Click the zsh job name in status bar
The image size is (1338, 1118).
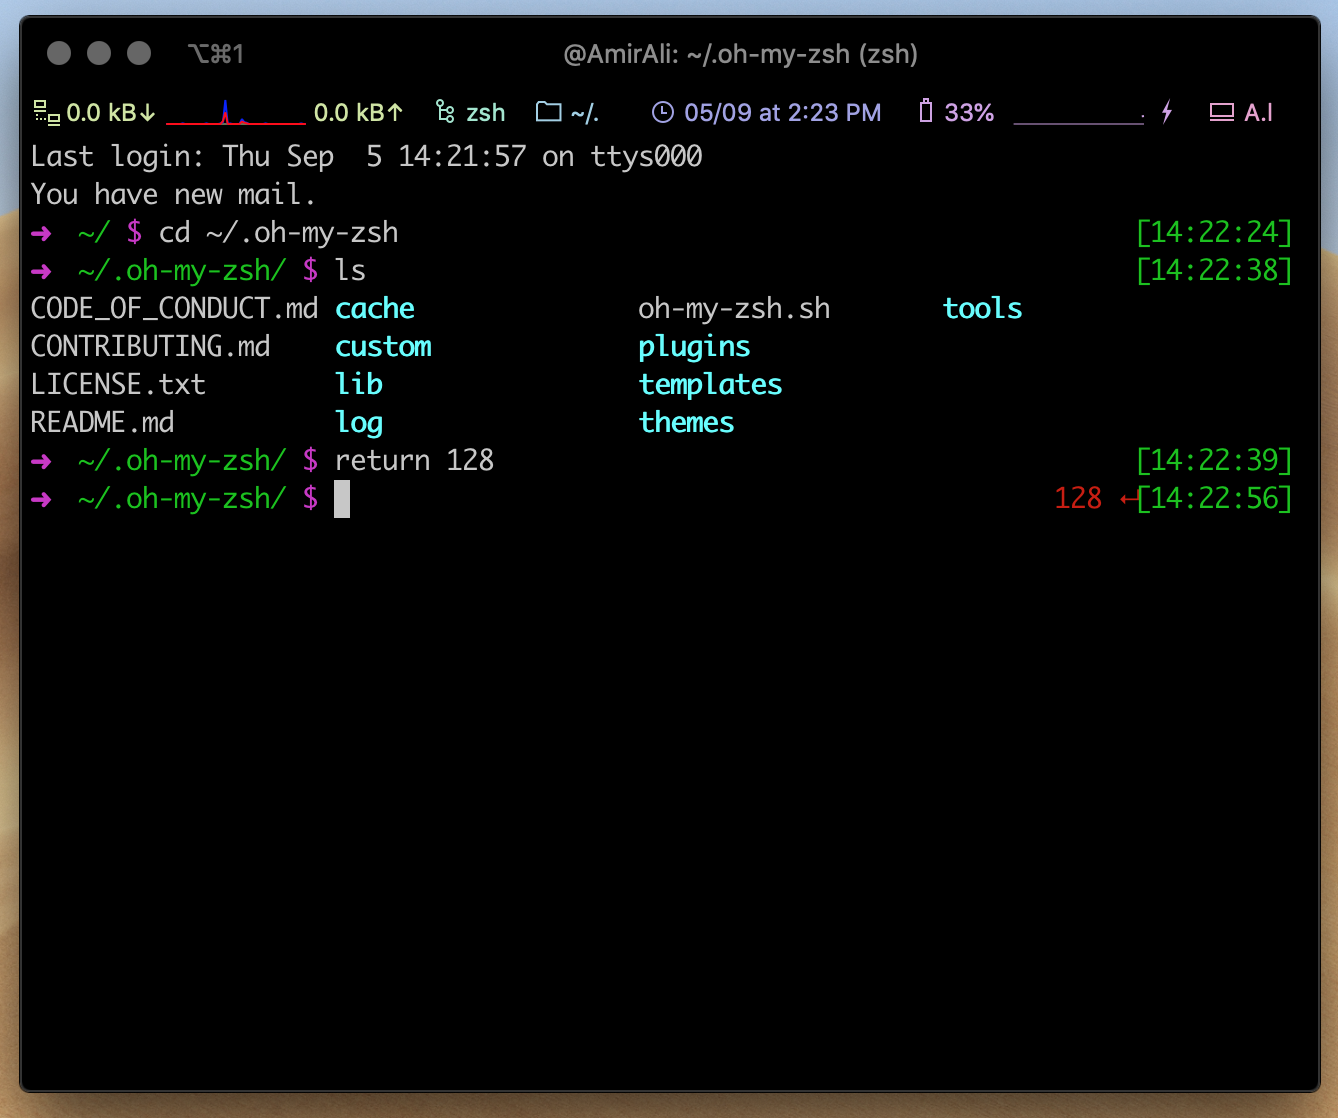(x=485, y=113)
